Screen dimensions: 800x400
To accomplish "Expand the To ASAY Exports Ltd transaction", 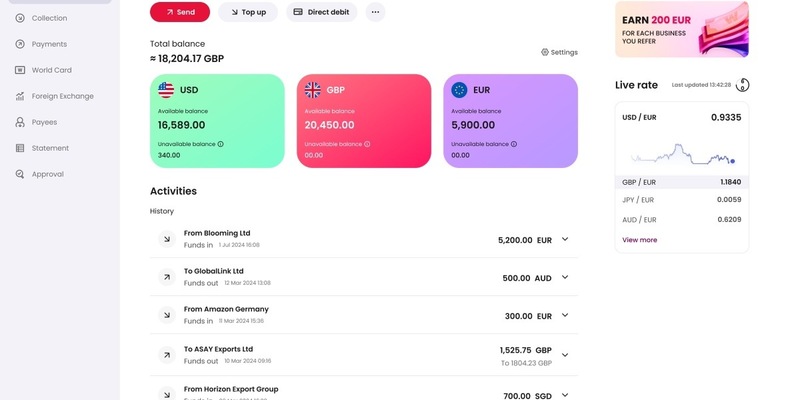I will pos(565,354).
